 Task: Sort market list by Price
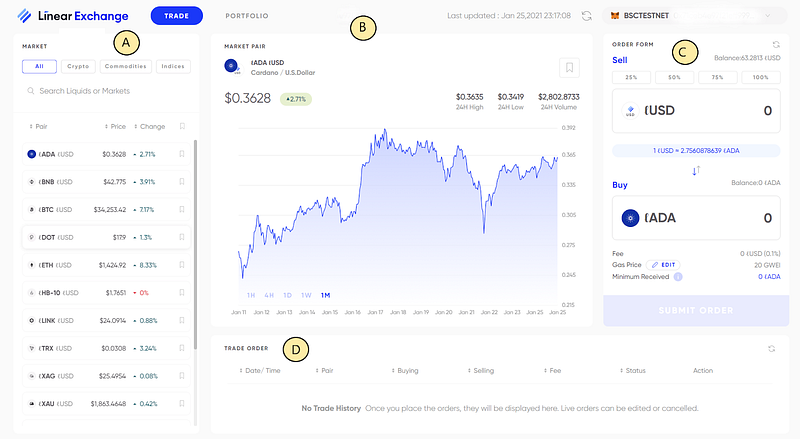[x=115, y=127]
